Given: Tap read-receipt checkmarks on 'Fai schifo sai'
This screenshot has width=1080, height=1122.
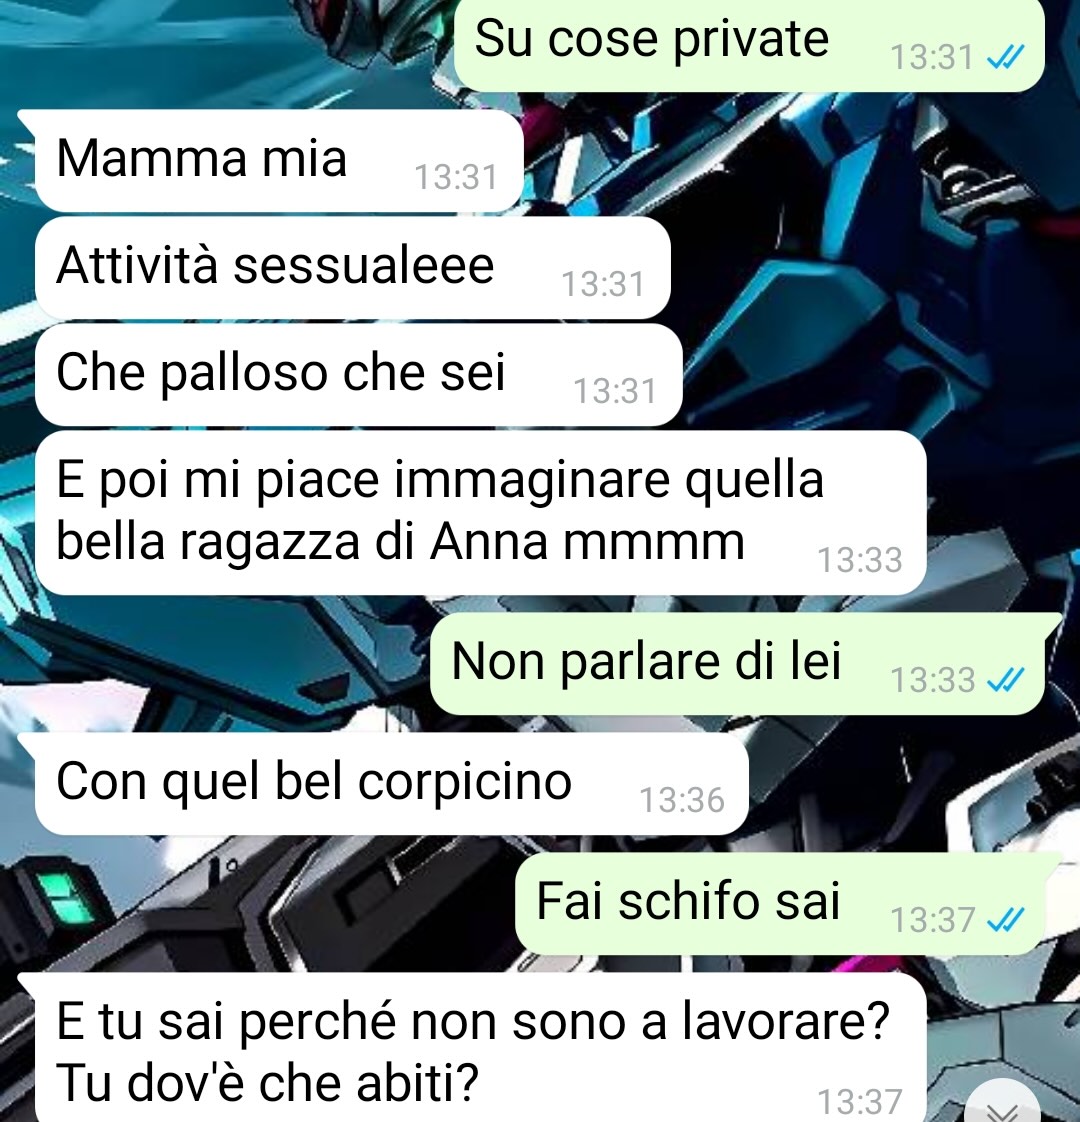Looking at the screenshot, I should (x=1006, y=920).
